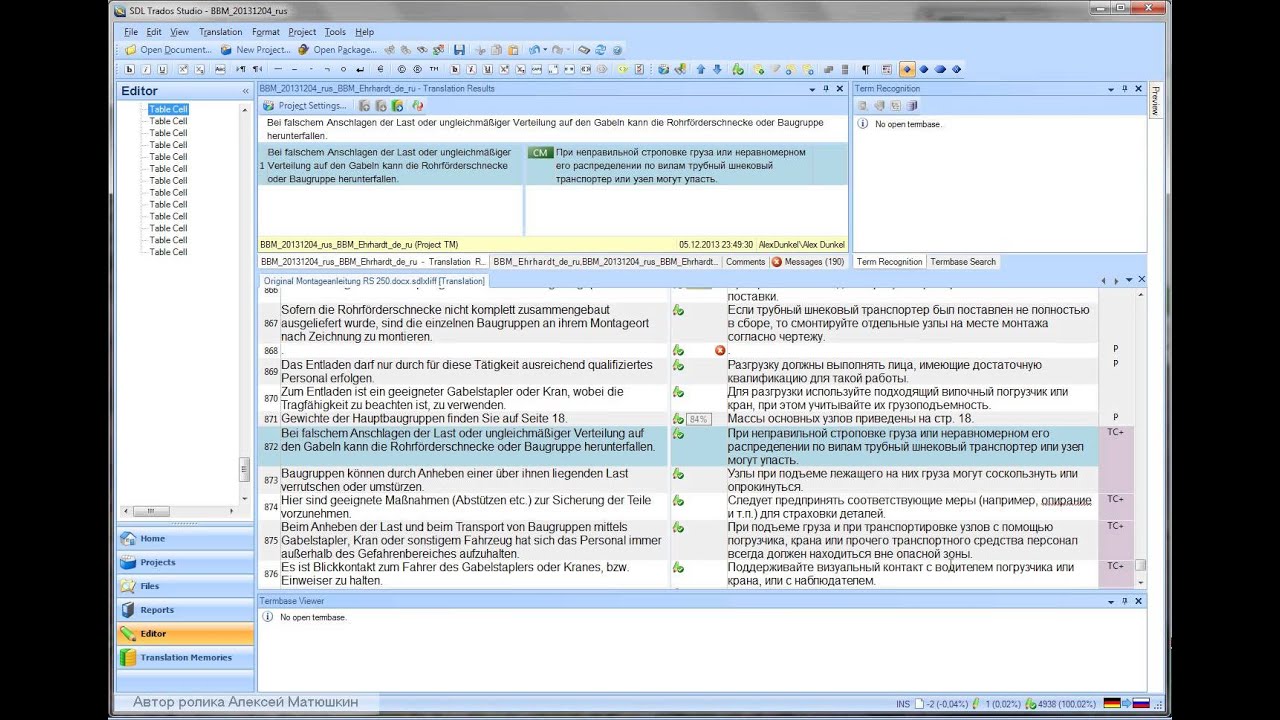Viewport: 1280px width, 720px height.
Task: Open the Edit menu
Action: point(154,32)
